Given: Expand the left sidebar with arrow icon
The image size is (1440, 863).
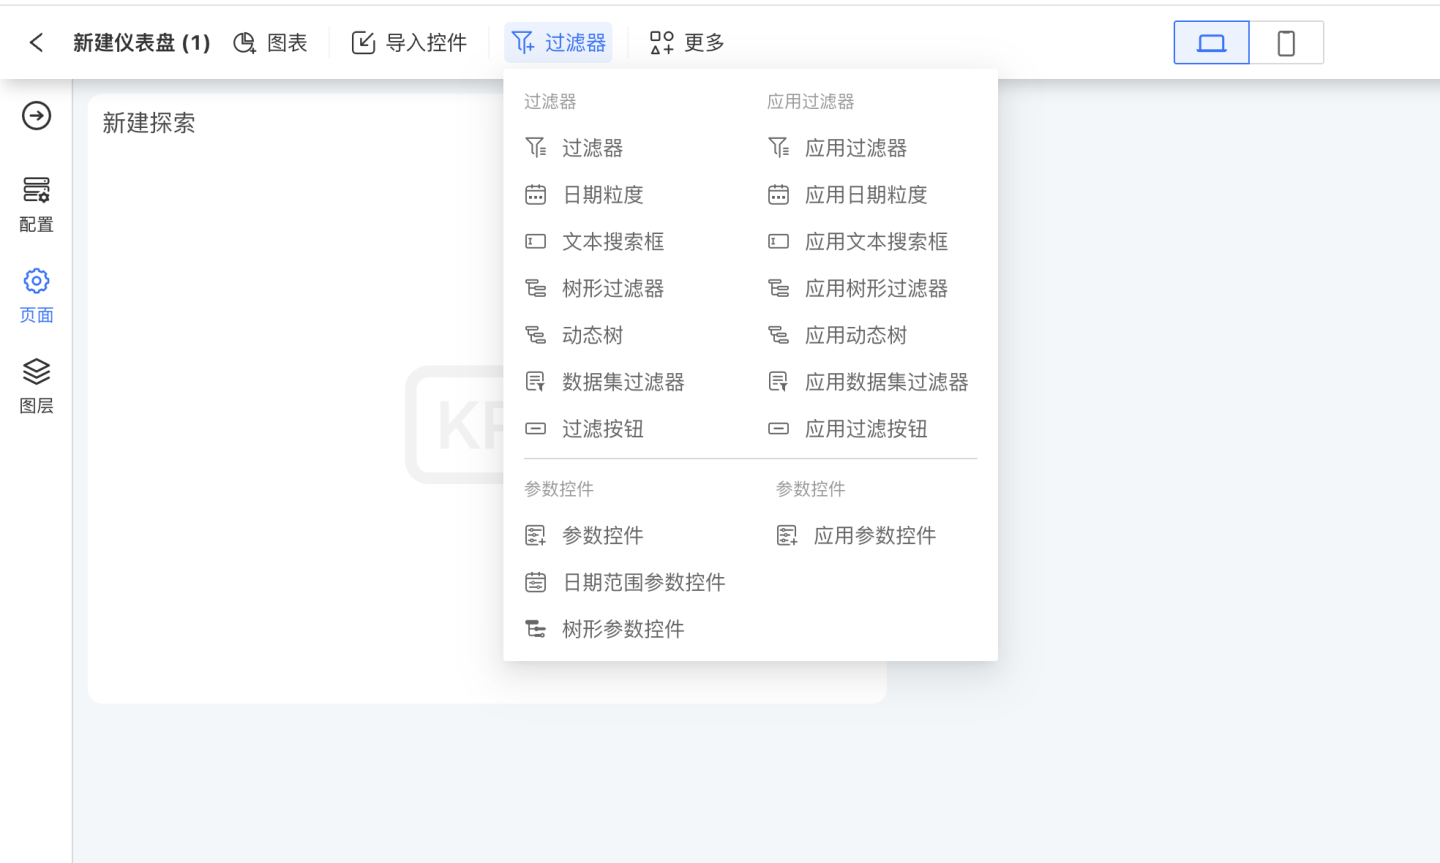Looking at the screenshot, I should point(37,116).
